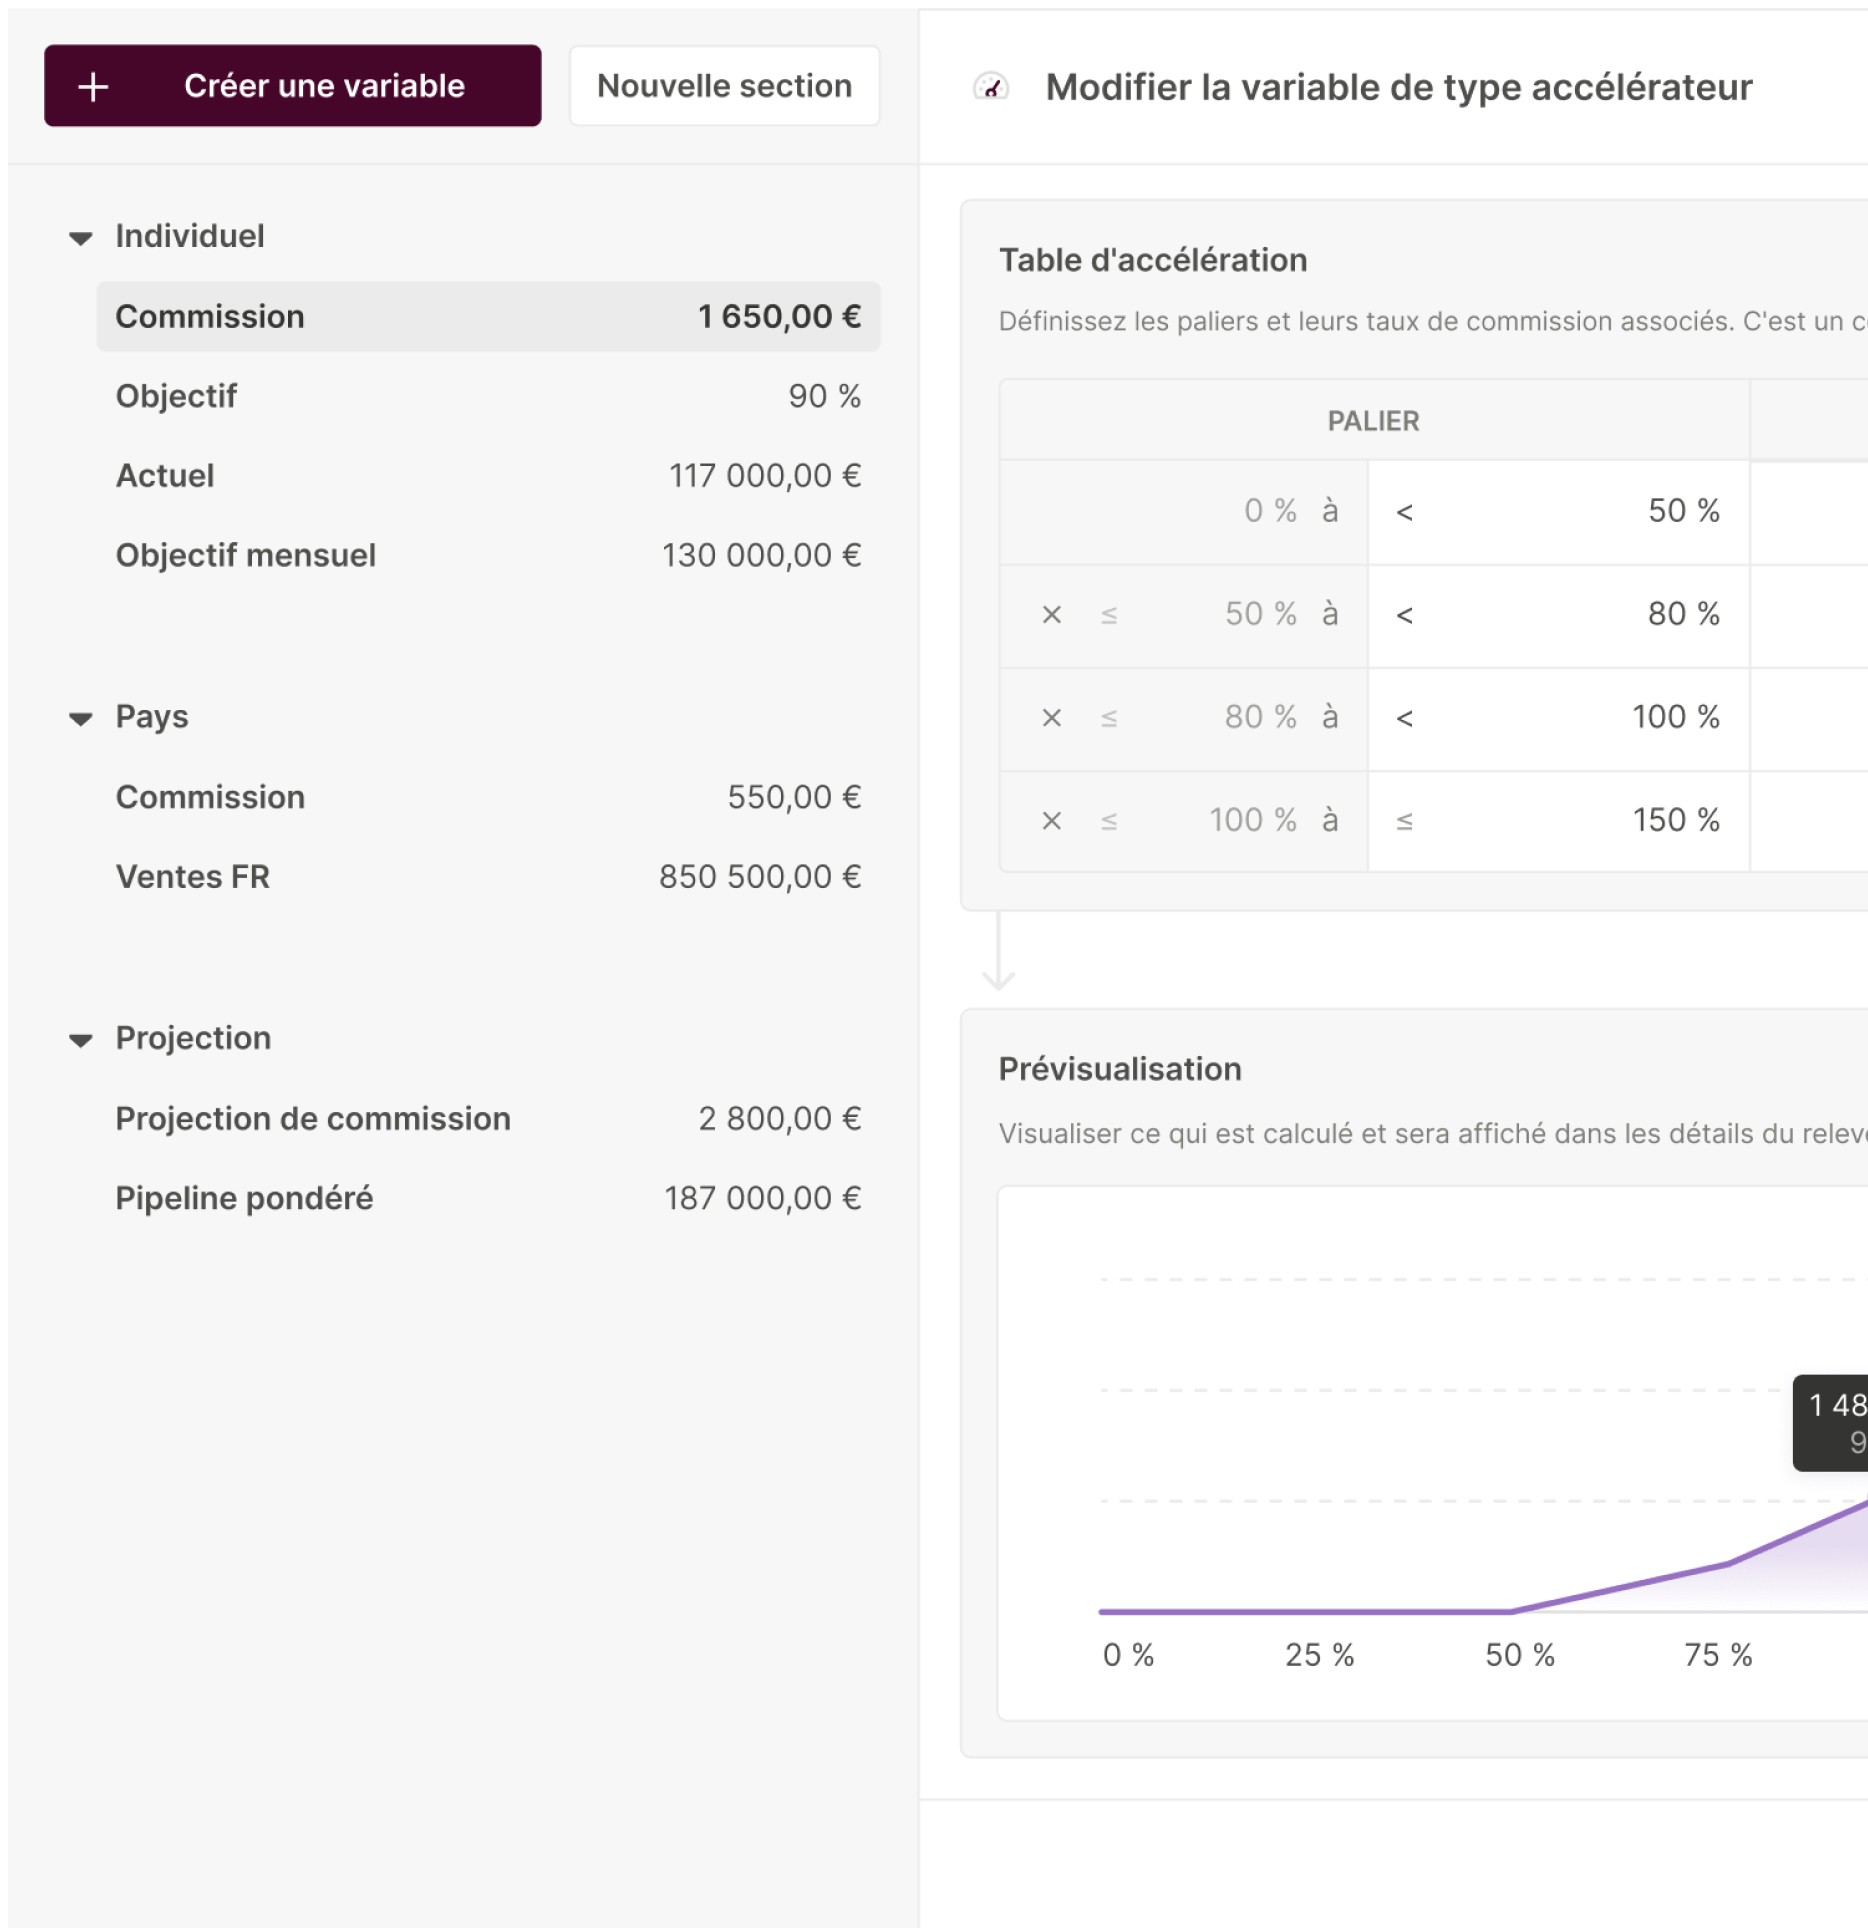Open the Ventes FR variable

[x=488, y=877]
